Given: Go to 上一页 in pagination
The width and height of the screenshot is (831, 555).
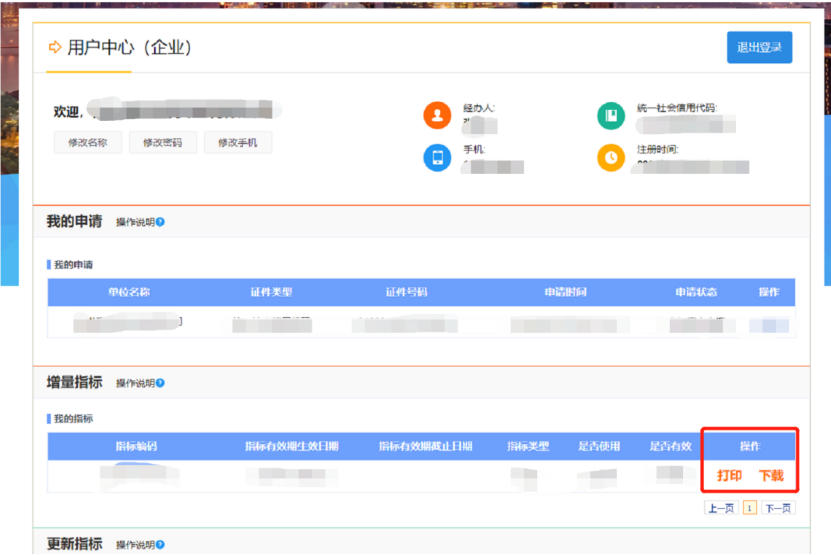Looking at the screenshot, I should [721, 508].
